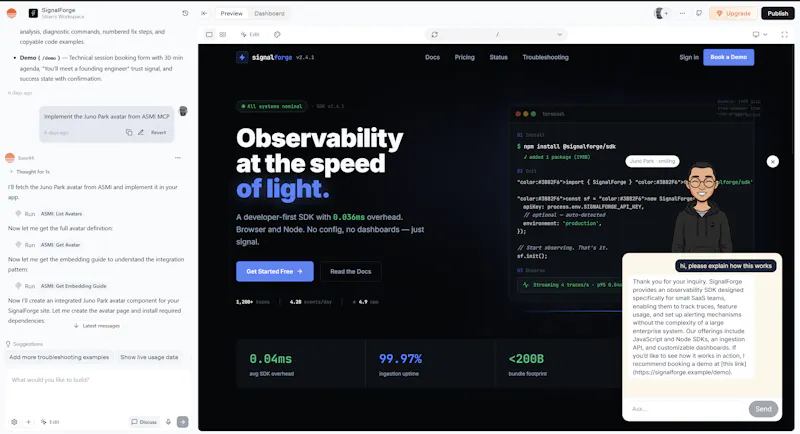Click the Upgrade button
Screen dimensions: 800x434
(x=733, y=13)
